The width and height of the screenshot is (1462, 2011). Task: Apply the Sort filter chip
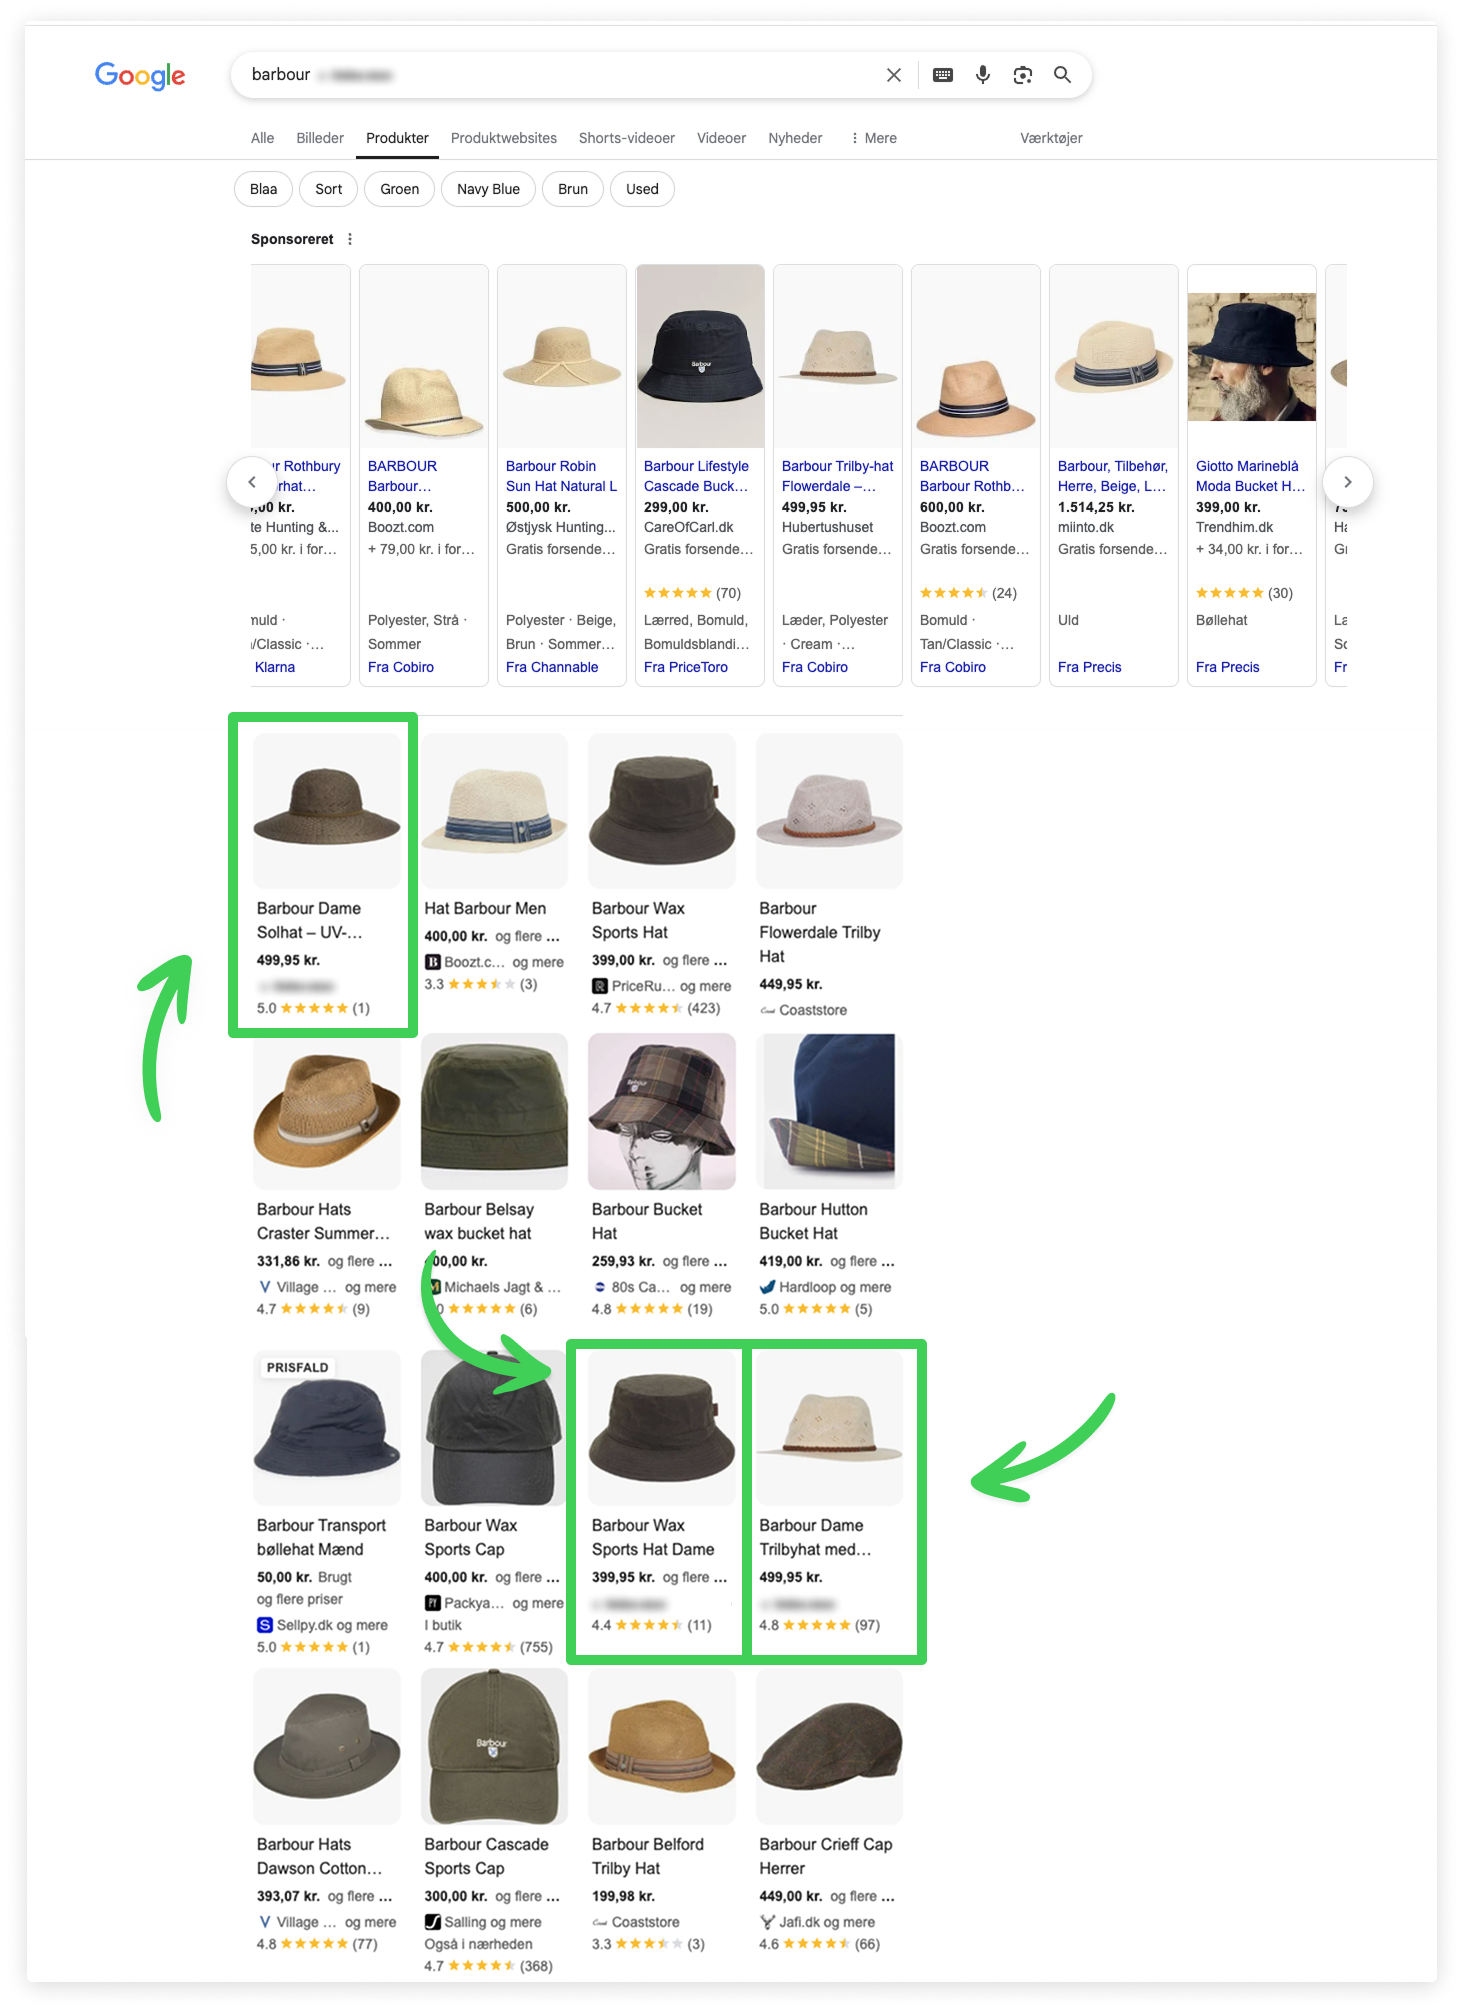pos(329,189)
